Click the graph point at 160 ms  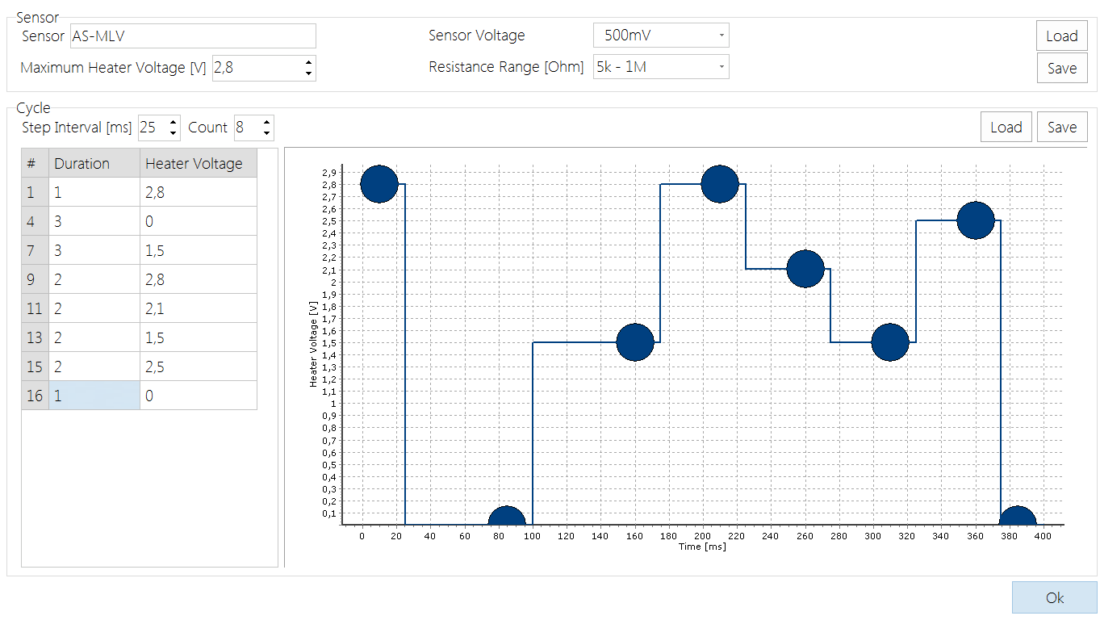(635, 342)
